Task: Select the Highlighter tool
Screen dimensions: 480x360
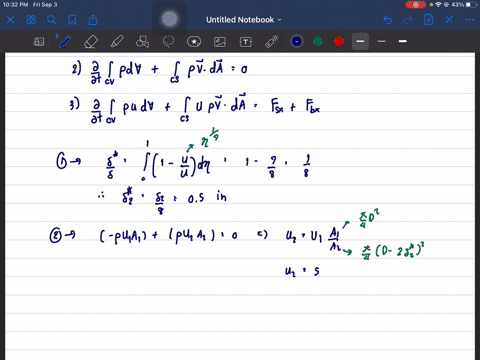Action: click(x=117, y=42)
